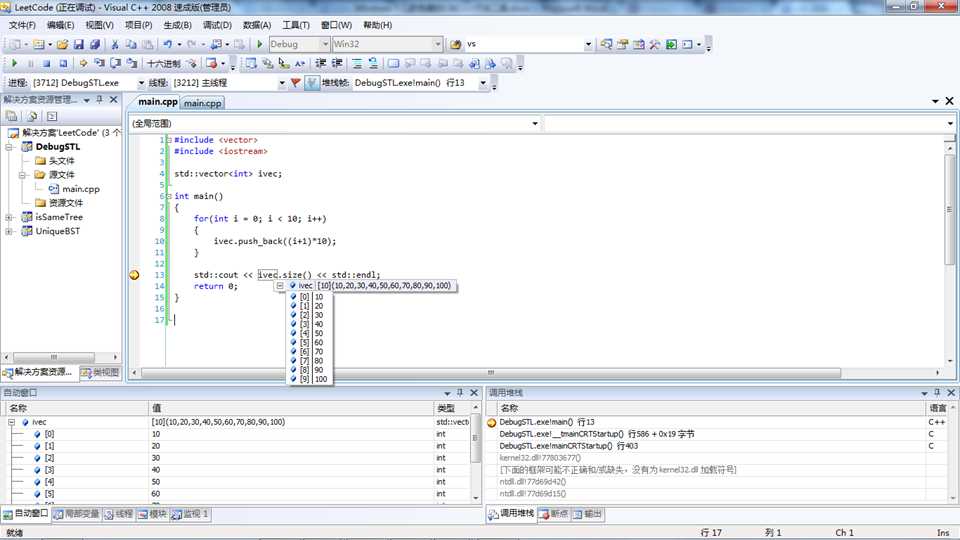
Task: Open the stack frame dropdown main() 行13
Action: coord(483,83)
